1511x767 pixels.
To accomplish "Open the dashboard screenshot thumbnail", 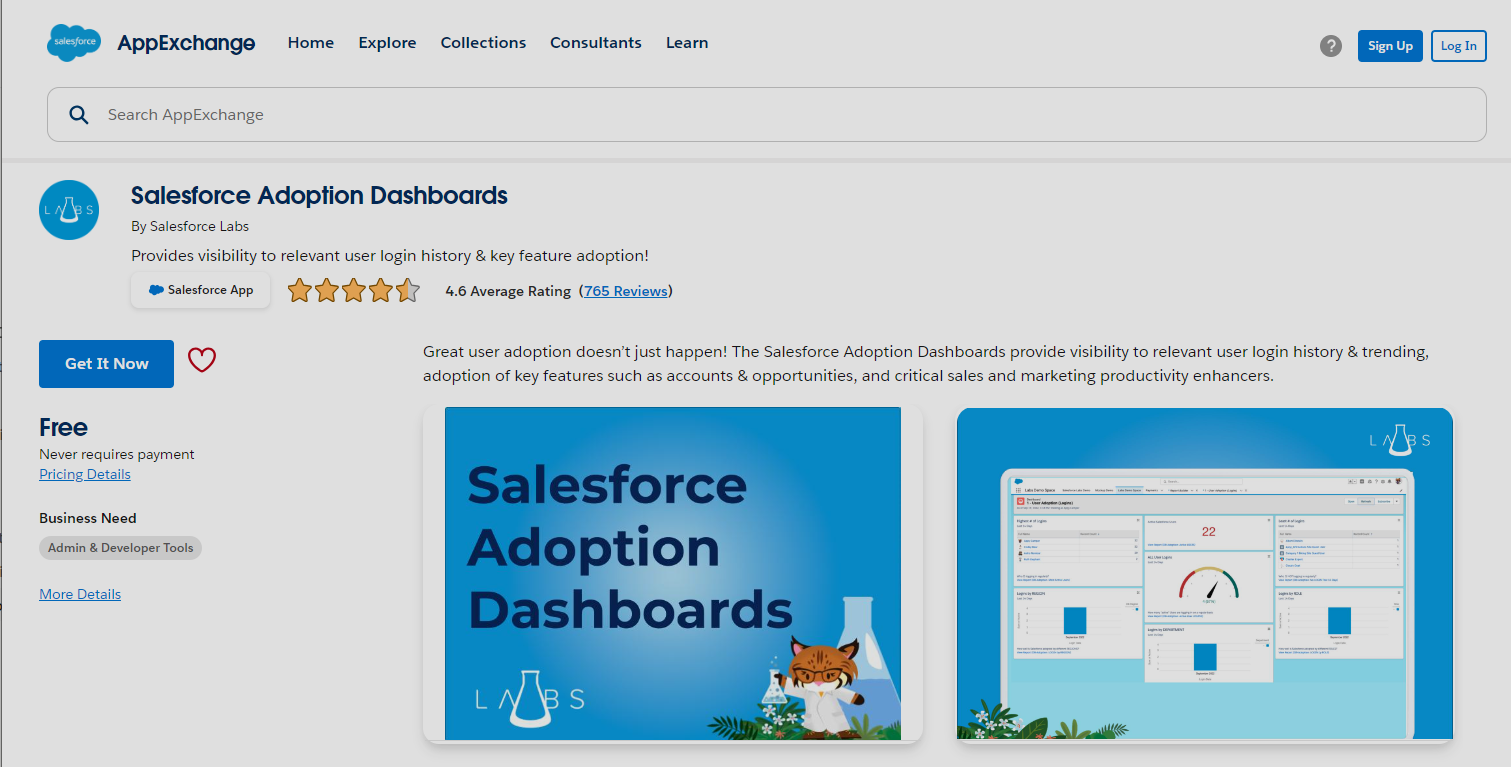I will point(1204,574).
